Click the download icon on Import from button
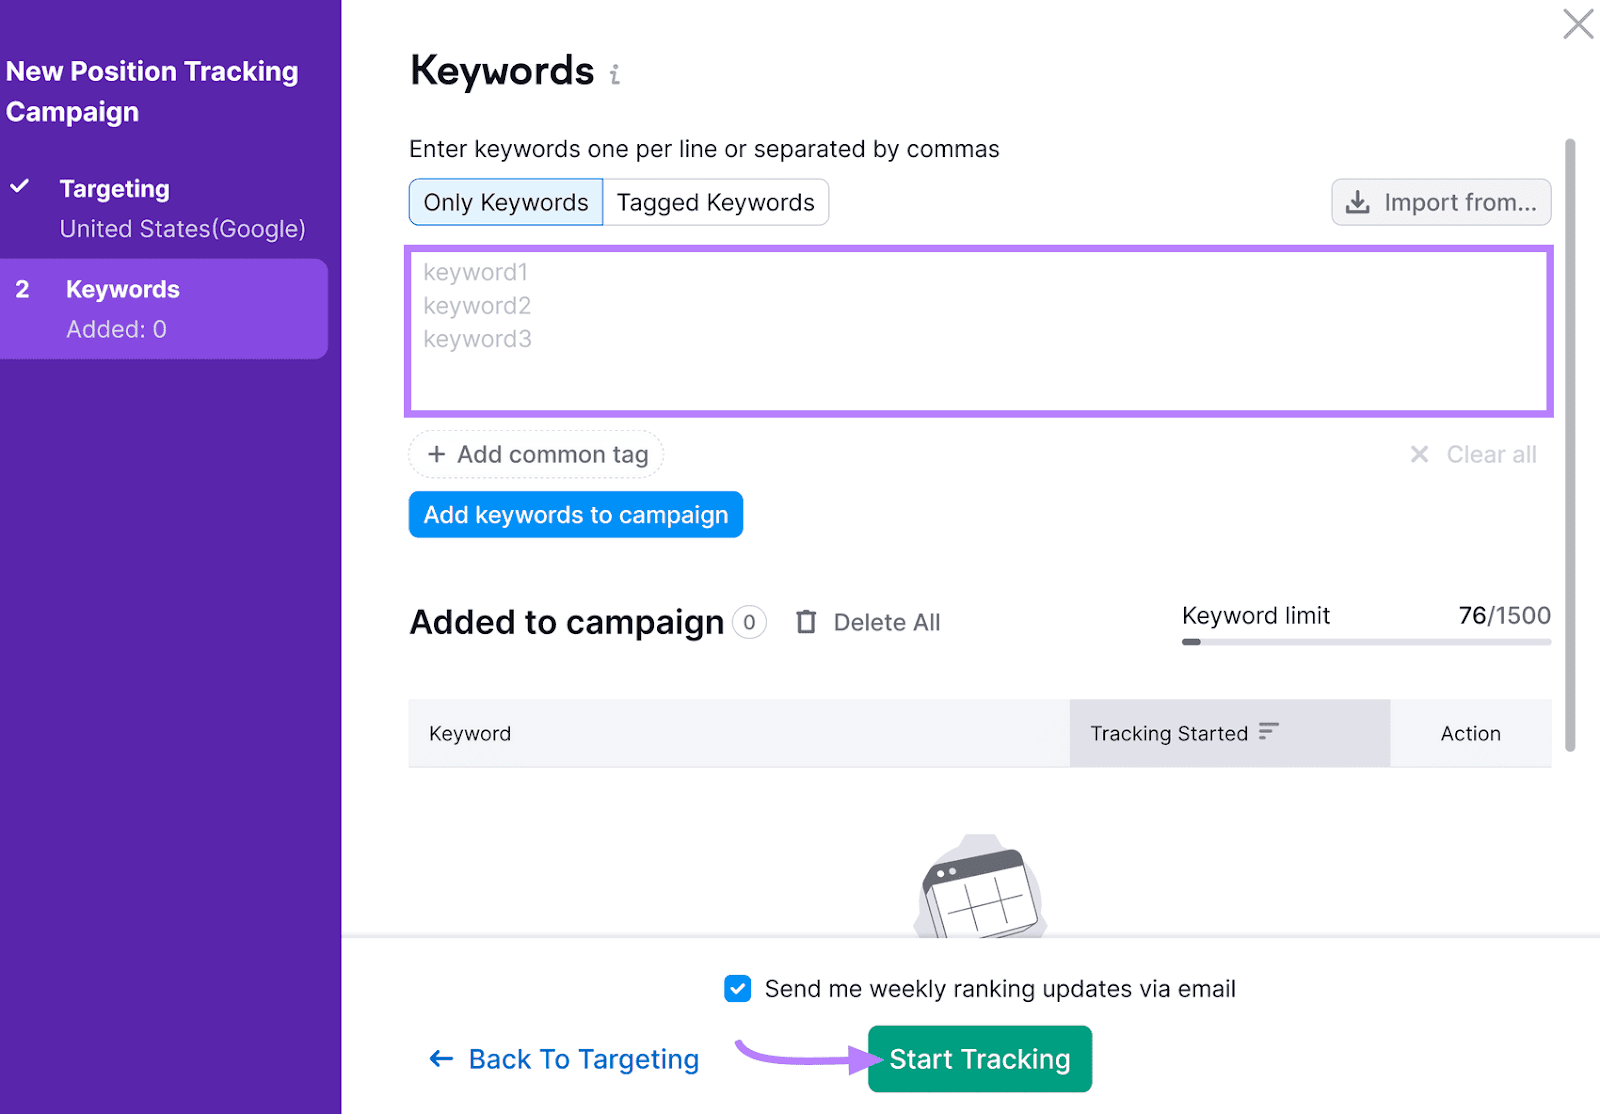The width and height of the screenshot is (1600, 1114). pos(1358,202)
